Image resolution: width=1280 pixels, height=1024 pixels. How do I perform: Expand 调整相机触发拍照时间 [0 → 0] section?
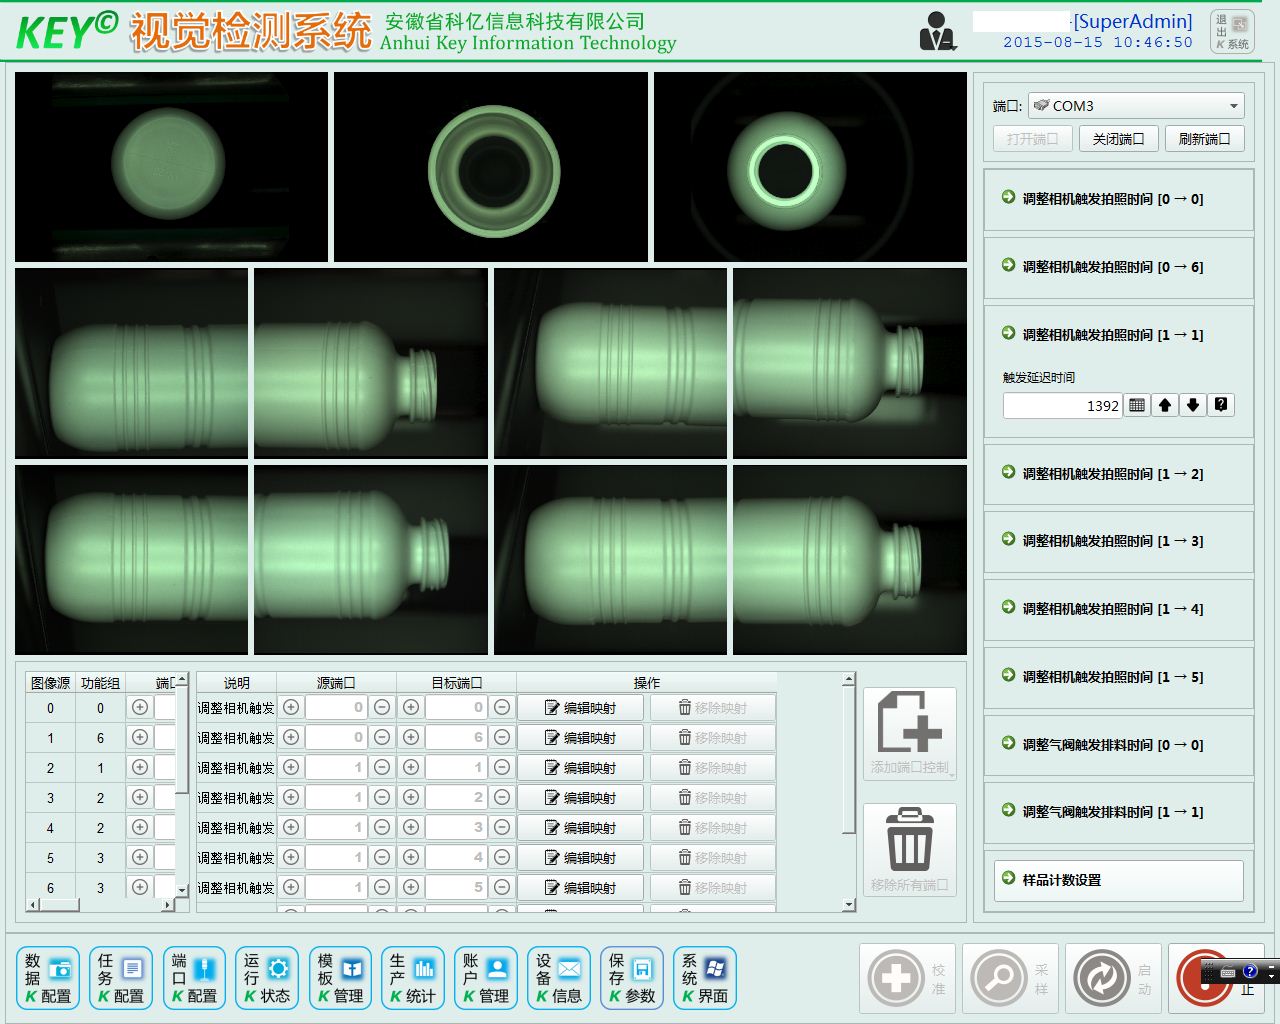pyautogui.click(x=1119, y=199)
